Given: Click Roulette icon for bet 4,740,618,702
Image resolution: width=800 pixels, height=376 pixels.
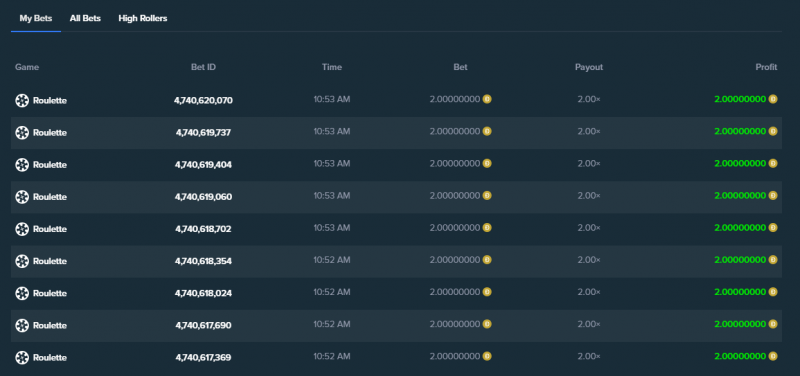Looking at the screenshot, I should click(22, 229).
